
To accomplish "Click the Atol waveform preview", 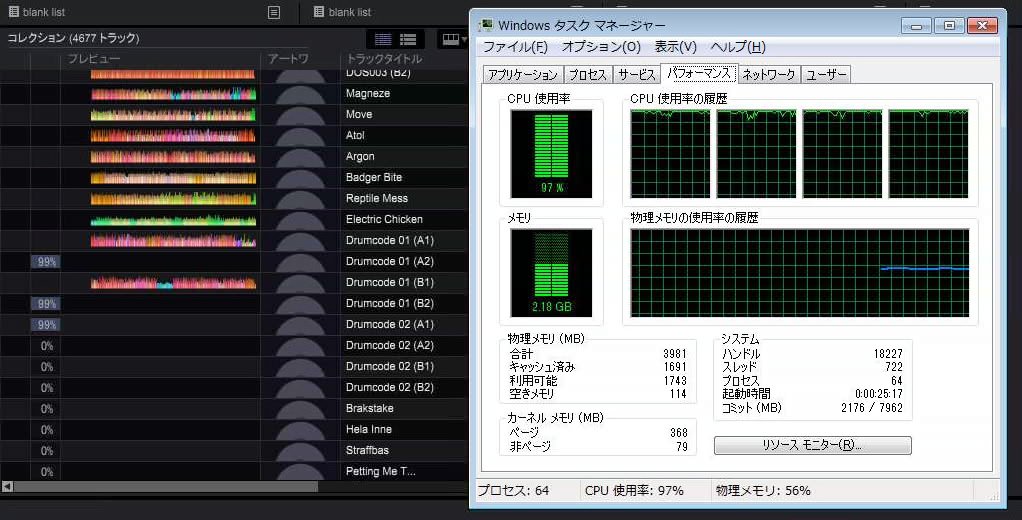I will coord(173,136).
